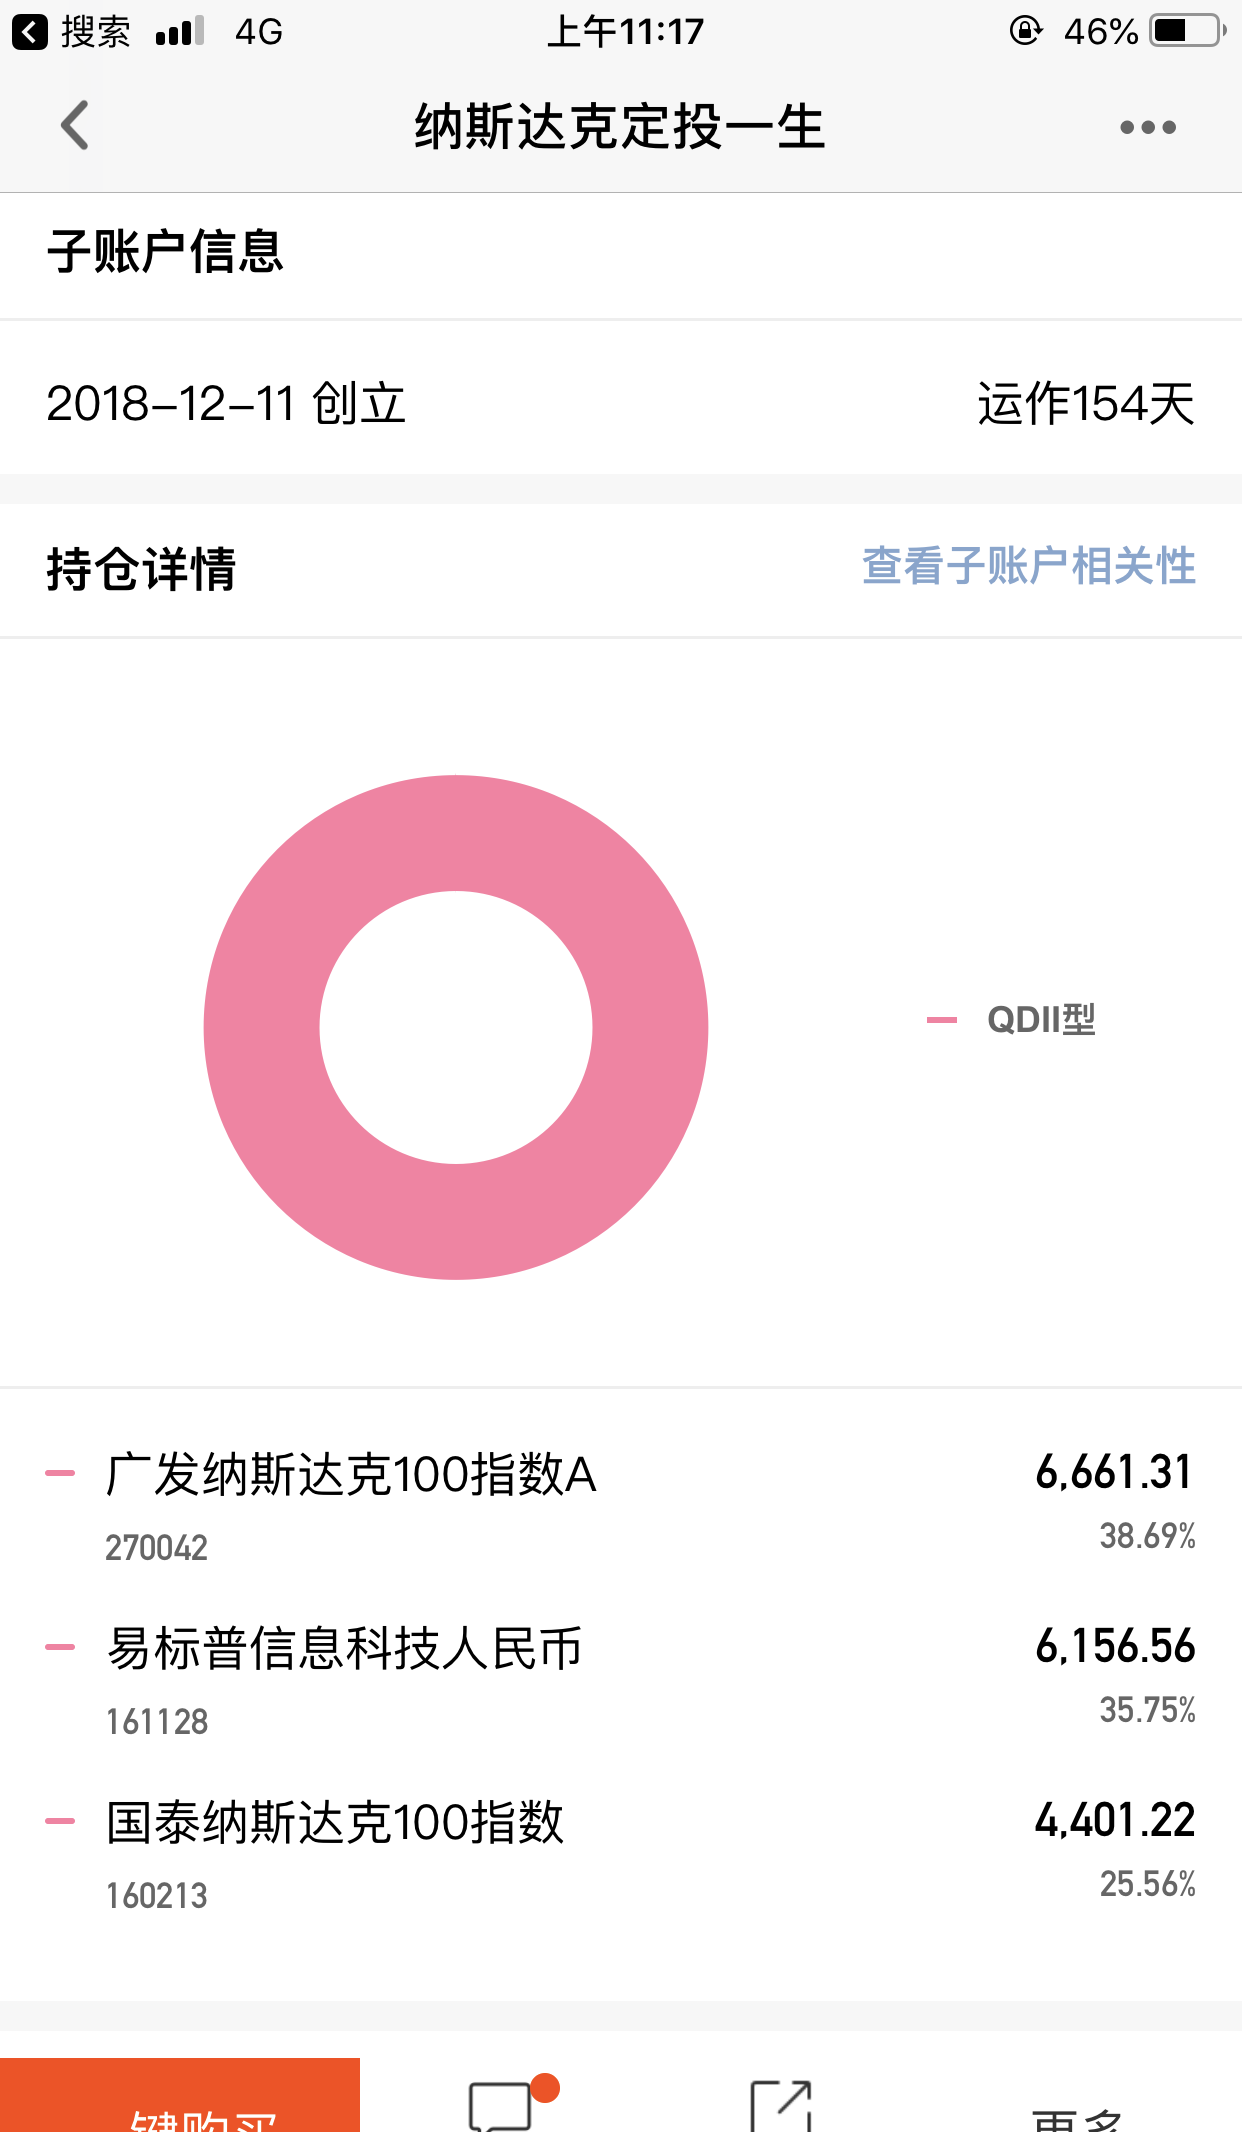Tap the battery indicator in status bar
1242x2132 pixels.
[1189, 31]
